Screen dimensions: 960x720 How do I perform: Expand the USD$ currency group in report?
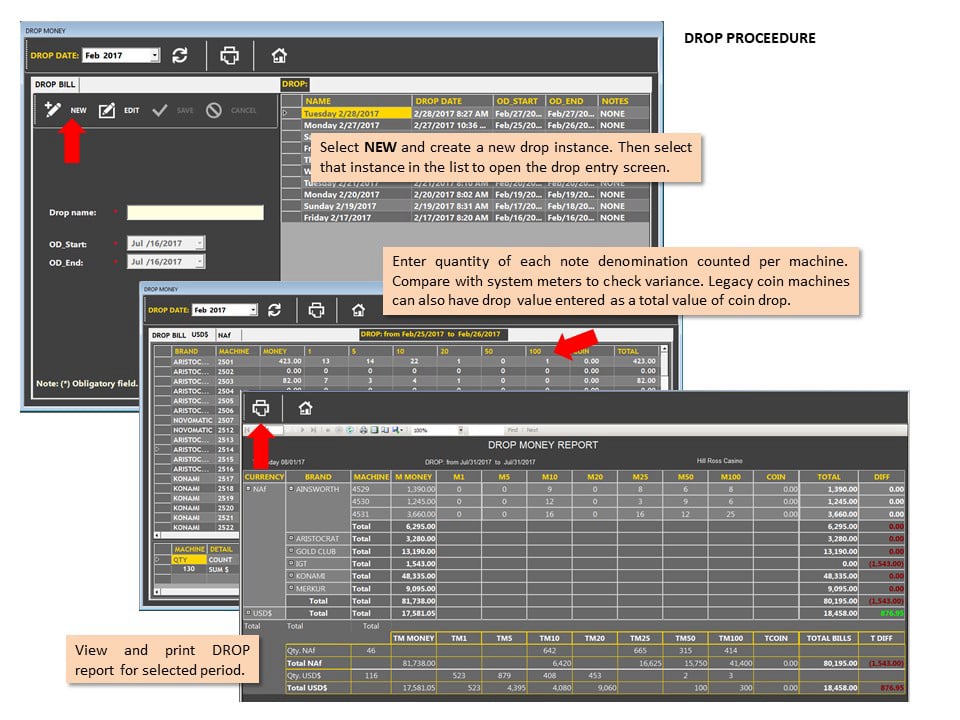pos(249,612)
